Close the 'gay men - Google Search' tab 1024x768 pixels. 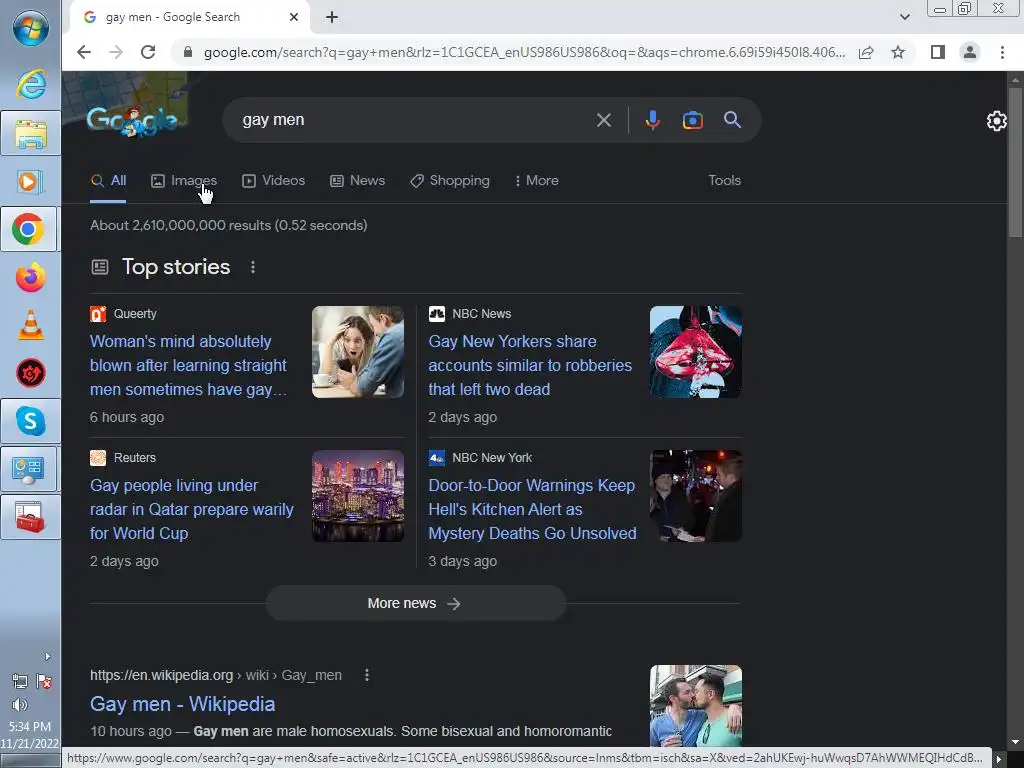click(294, 17)
